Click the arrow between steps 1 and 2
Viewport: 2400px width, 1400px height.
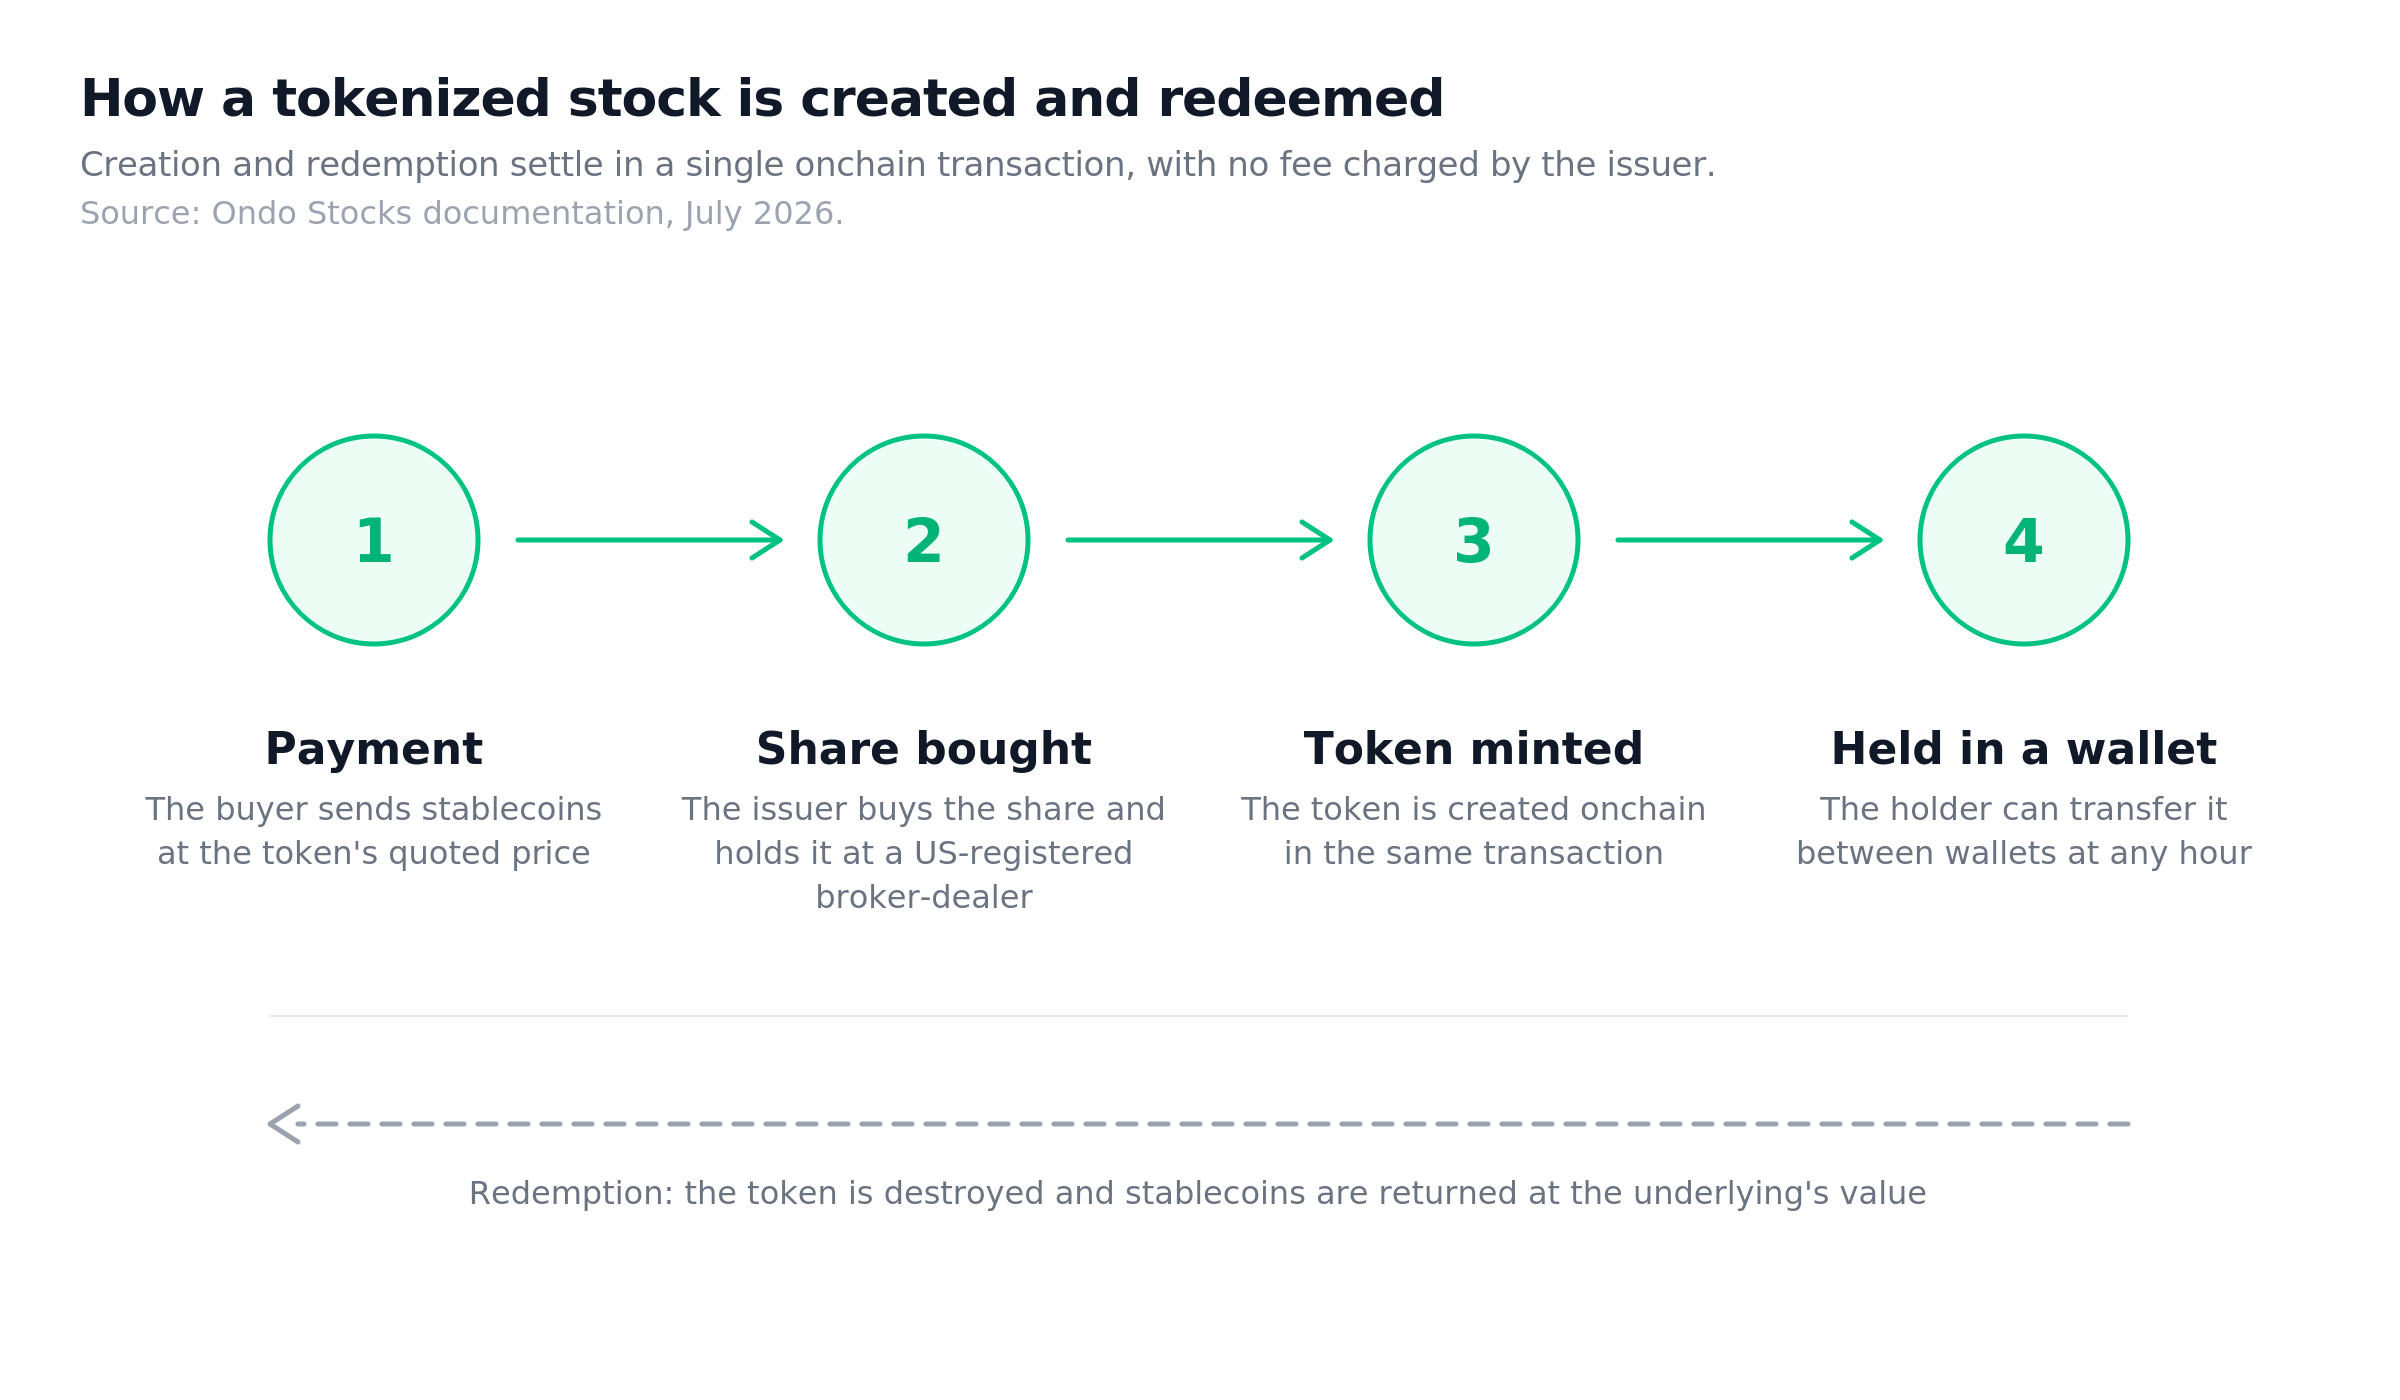[x=649, y=540]
